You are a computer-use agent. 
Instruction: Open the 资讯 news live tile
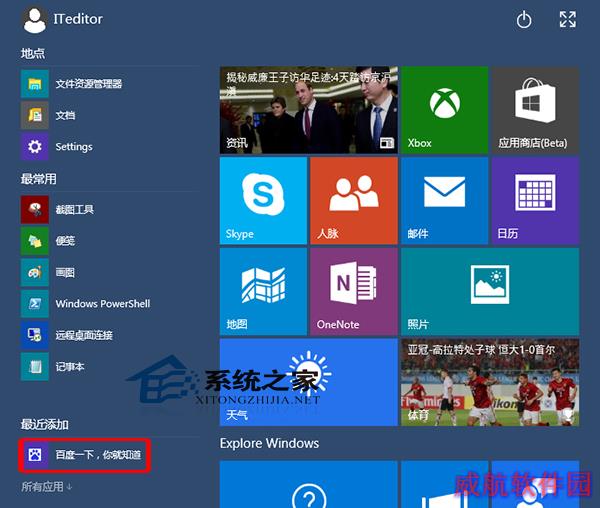(309, 110)
